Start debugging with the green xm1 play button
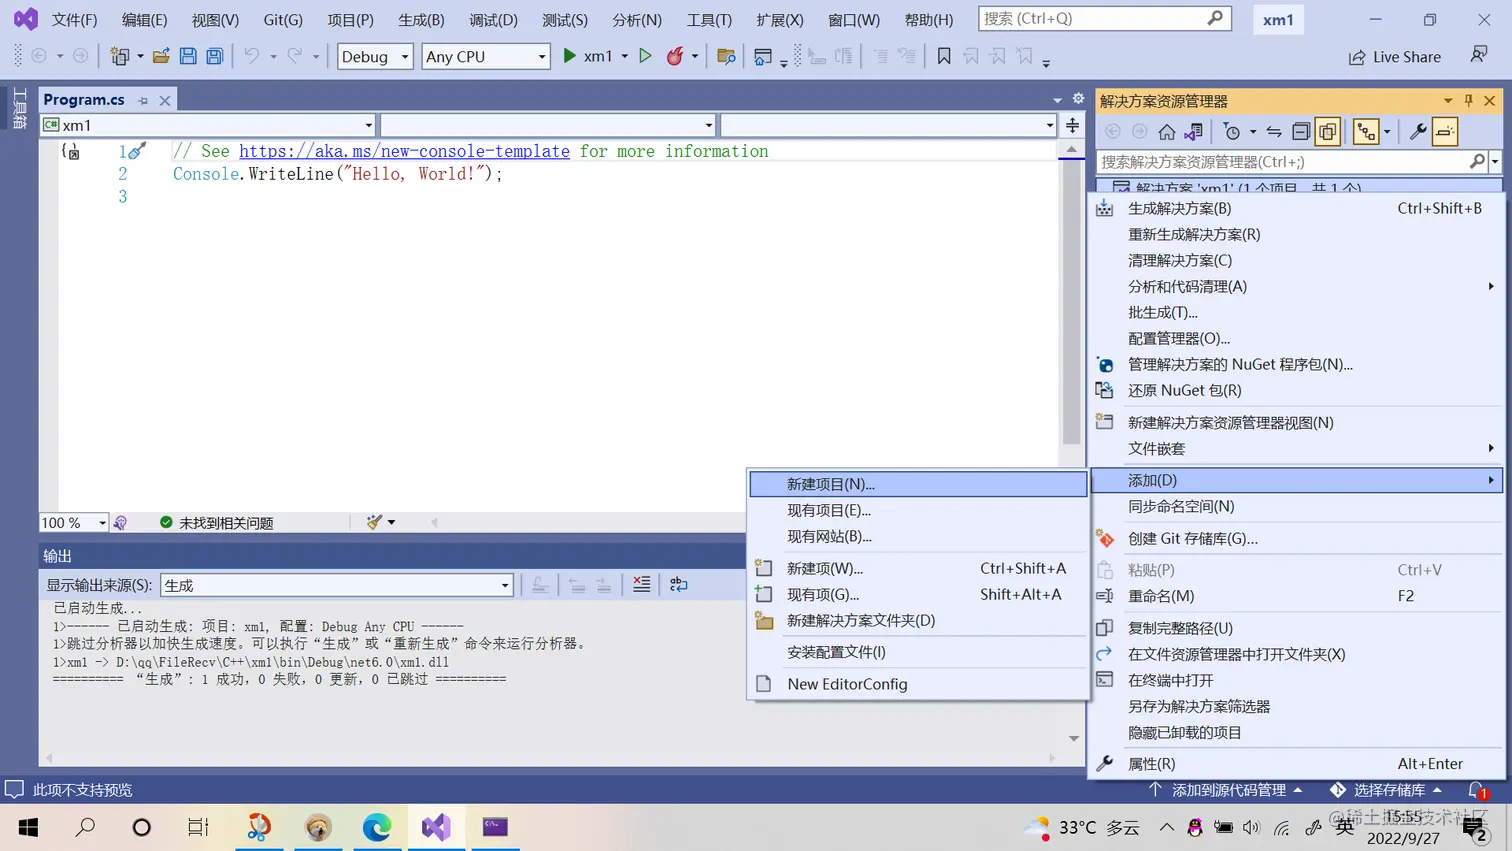Screen dimensions: 1512x851 click(587, 57)
